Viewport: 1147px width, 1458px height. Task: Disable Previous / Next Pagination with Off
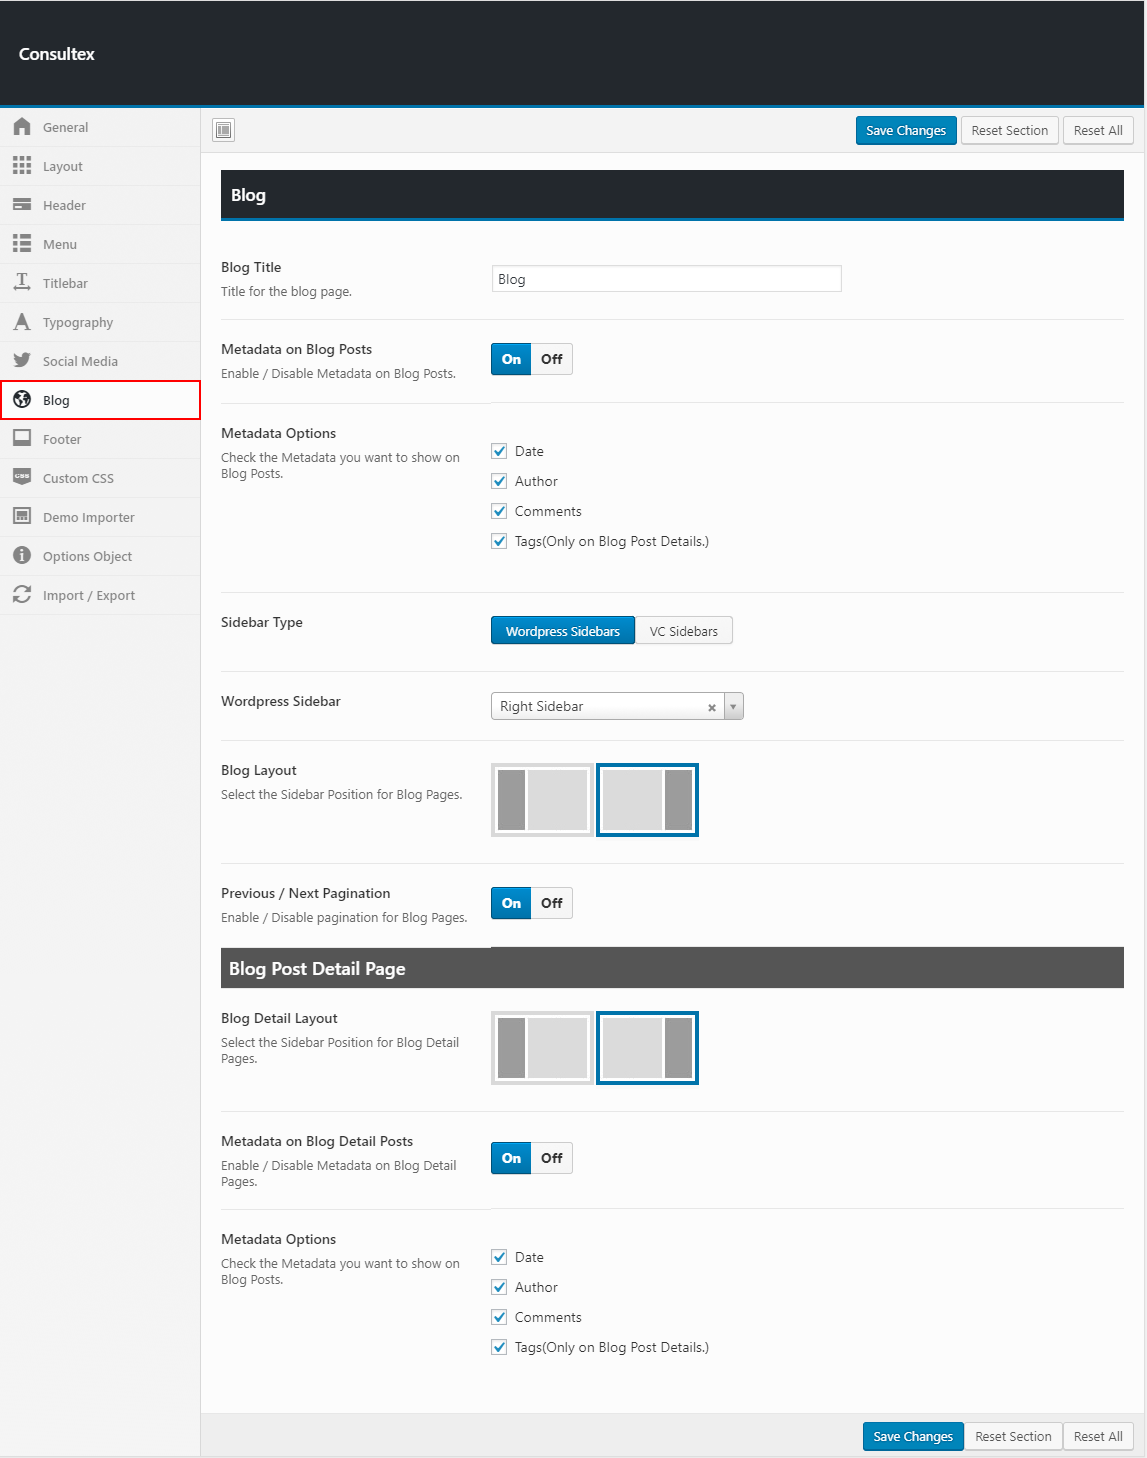click(552, 903)
